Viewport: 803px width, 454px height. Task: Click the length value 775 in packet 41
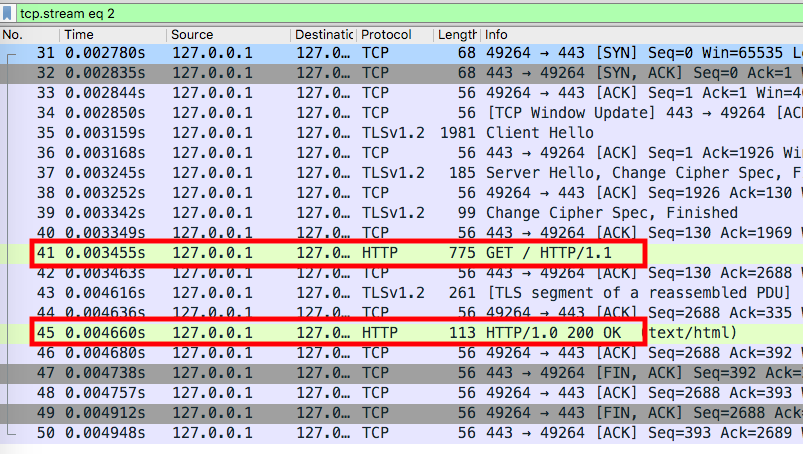click(462, 253)
